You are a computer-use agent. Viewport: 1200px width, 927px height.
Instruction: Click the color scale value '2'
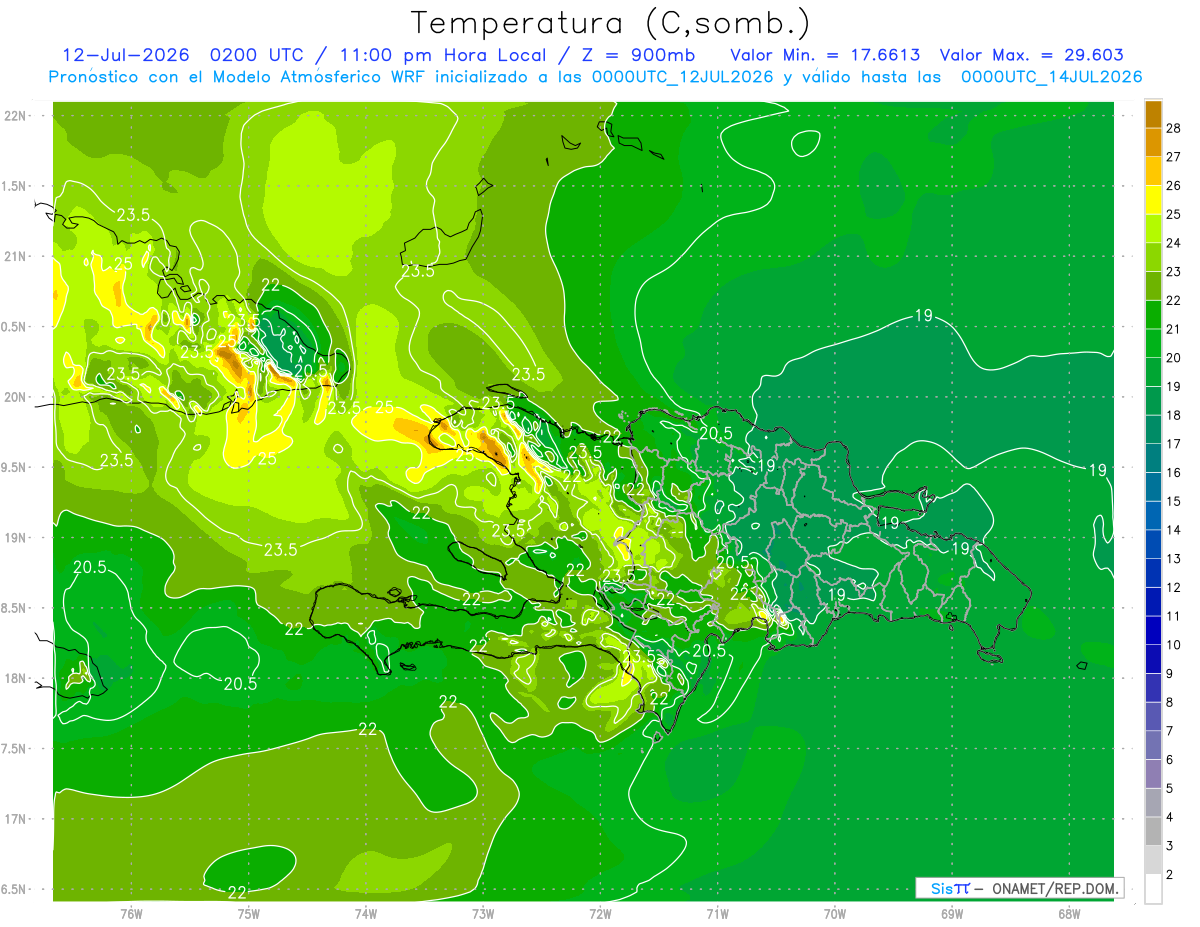tap(1170, 875)
